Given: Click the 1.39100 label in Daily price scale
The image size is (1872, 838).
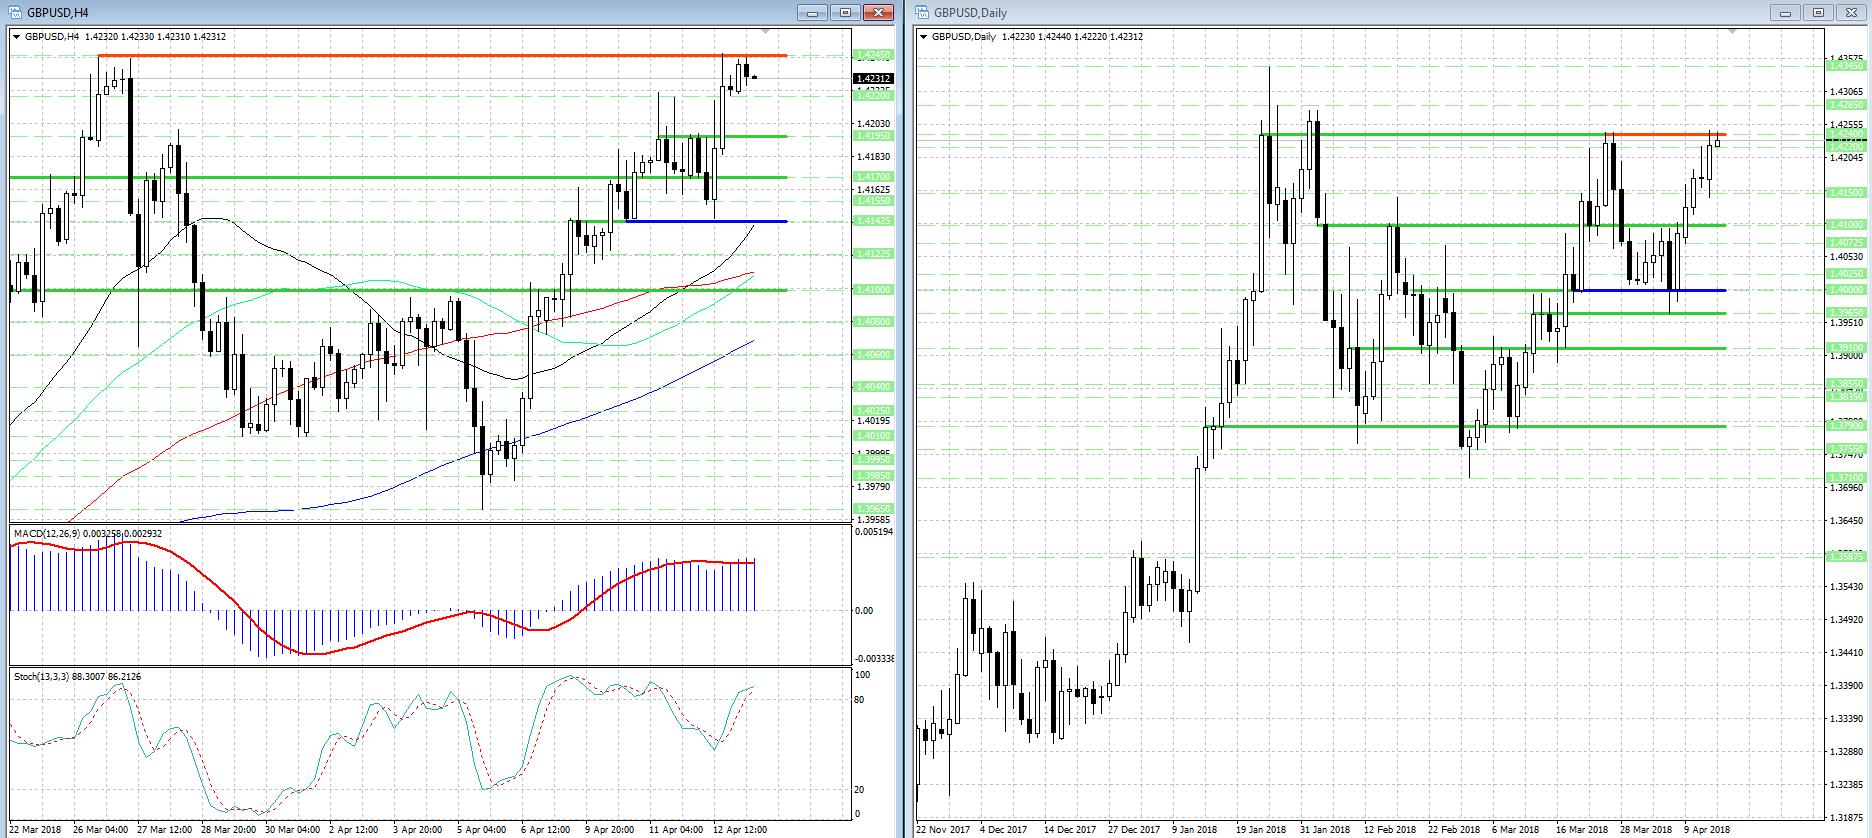Looking at the screenshot, I should tap(1846, 348).
